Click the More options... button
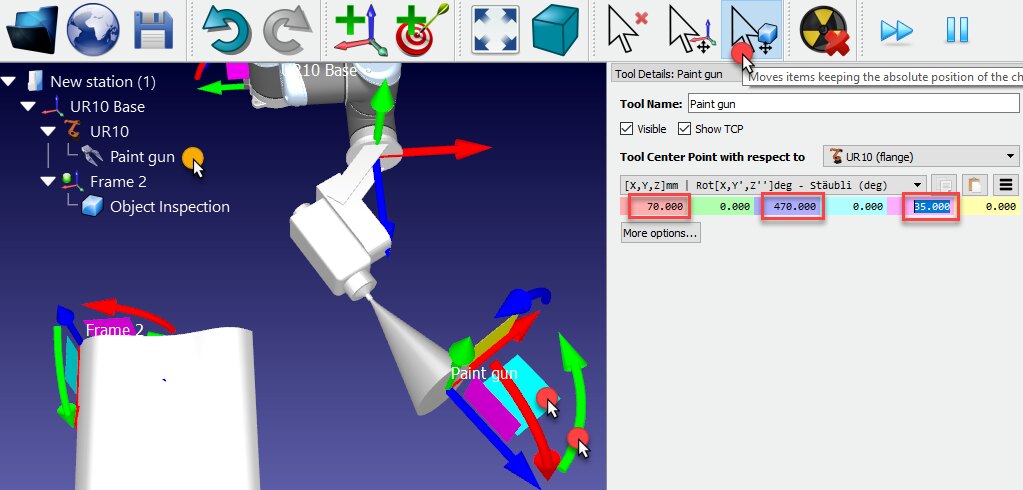 (x=660, y=233)
